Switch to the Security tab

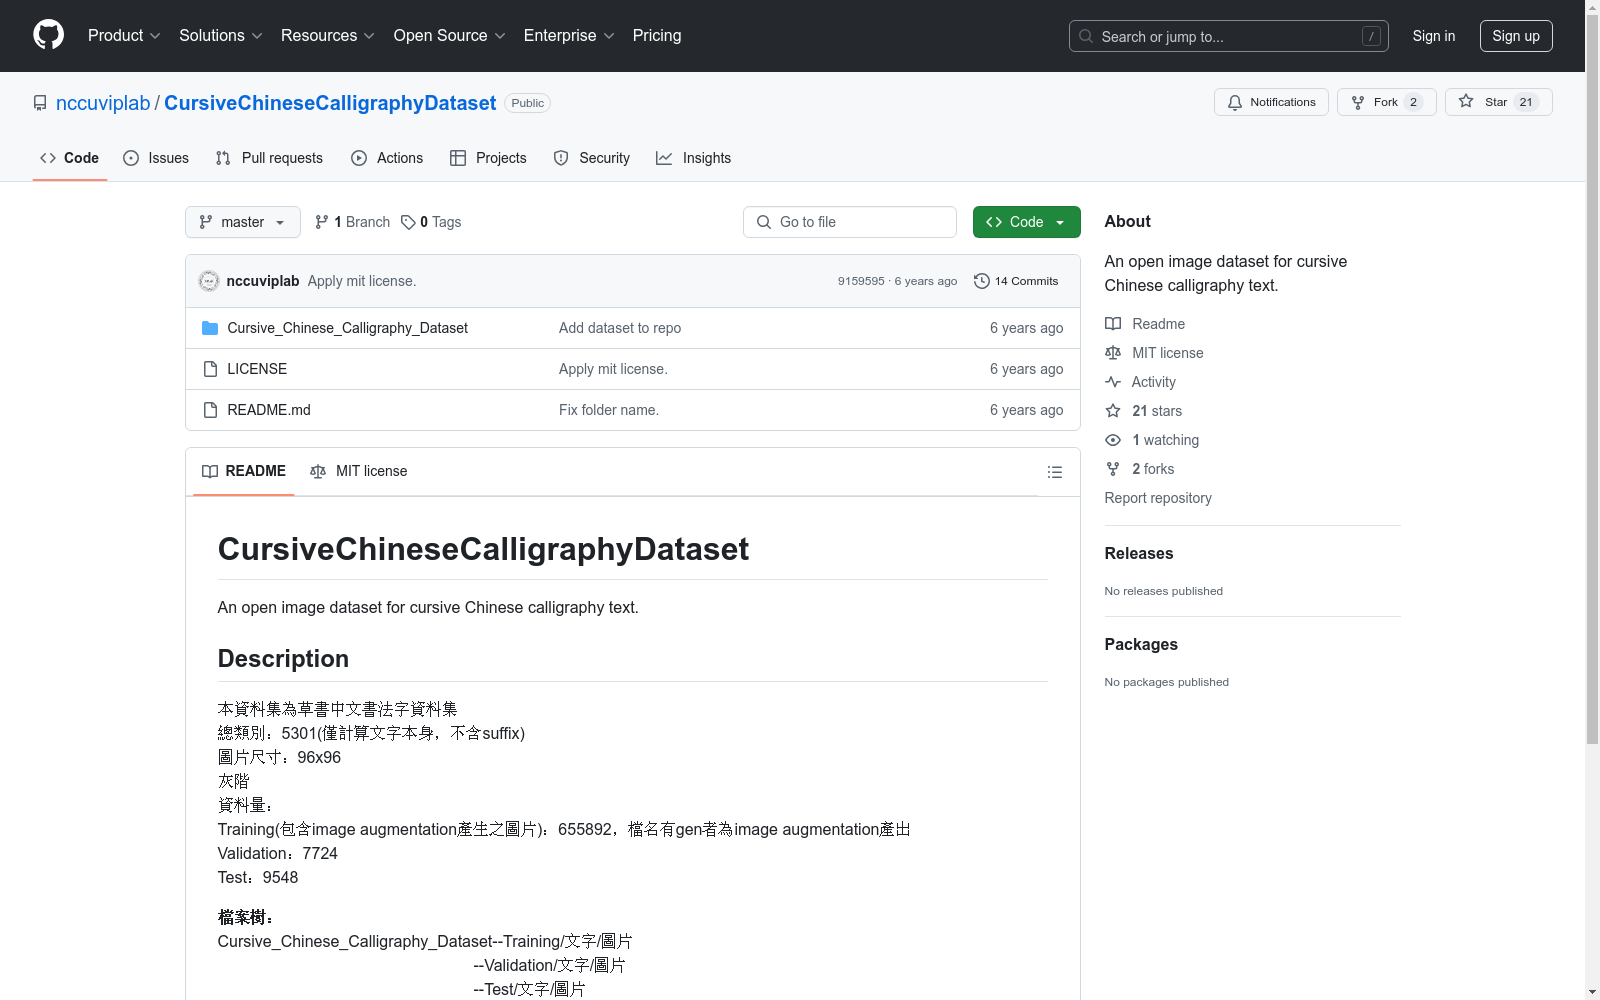(x=592, y=158)
